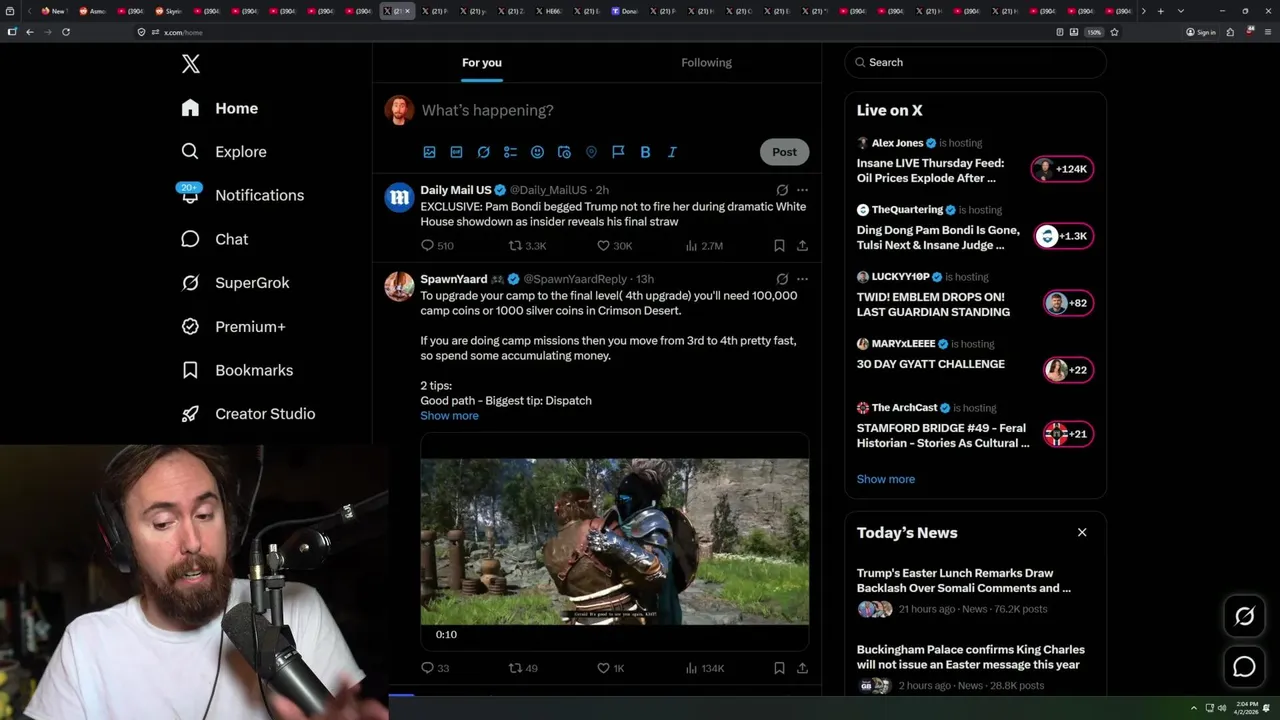Viewport: 1280px width, 720px height.
Task: Repost the SpawnYaard post
Action: pos(523,668)
